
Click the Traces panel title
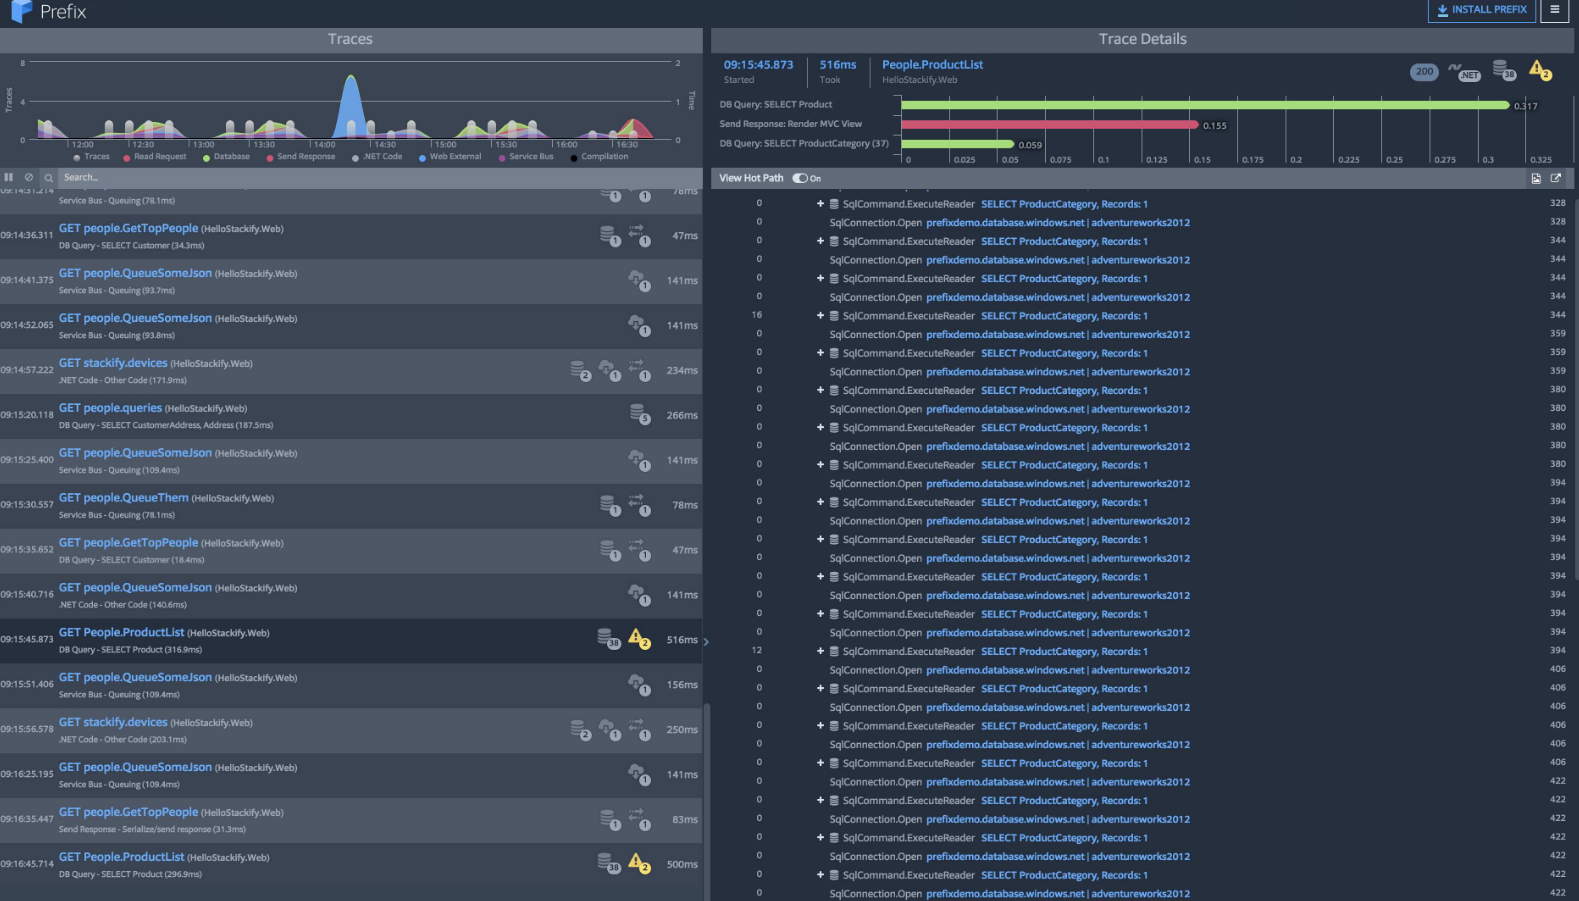click(x=350, y=39)
